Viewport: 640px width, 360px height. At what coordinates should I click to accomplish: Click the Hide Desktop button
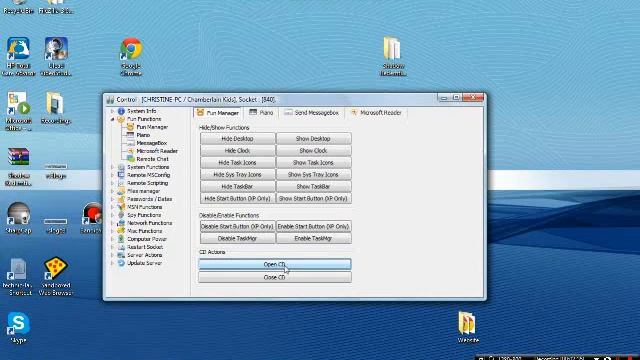click(237, 139)
